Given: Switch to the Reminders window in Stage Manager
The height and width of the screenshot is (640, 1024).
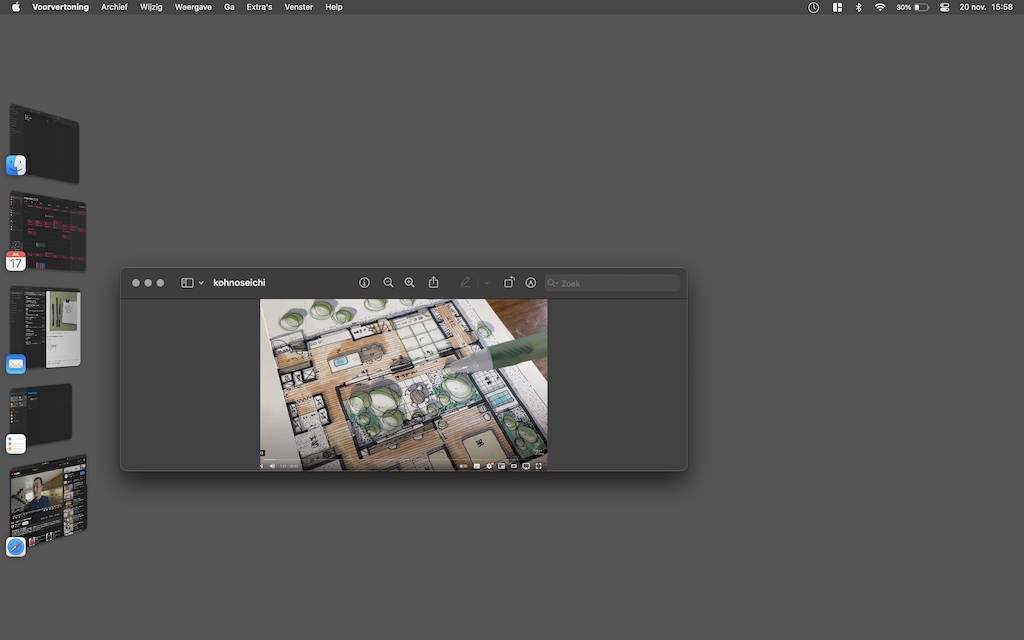Looking at the screenshot, I should click(x=40, y=417).
